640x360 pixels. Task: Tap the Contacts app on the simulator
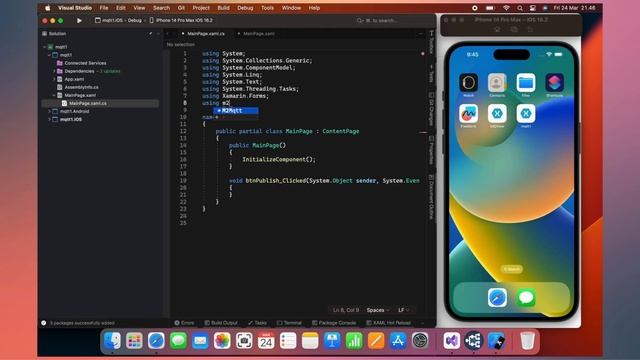click(497, 83)
